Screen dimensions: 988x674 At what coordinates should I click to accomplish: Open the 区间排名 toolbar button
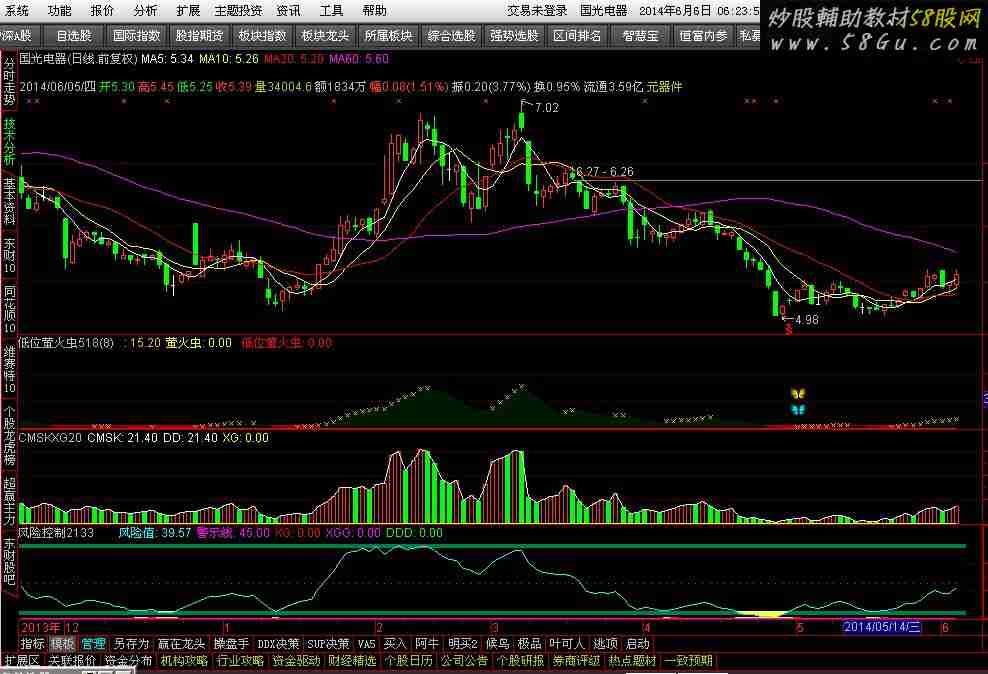pos(577,35)
